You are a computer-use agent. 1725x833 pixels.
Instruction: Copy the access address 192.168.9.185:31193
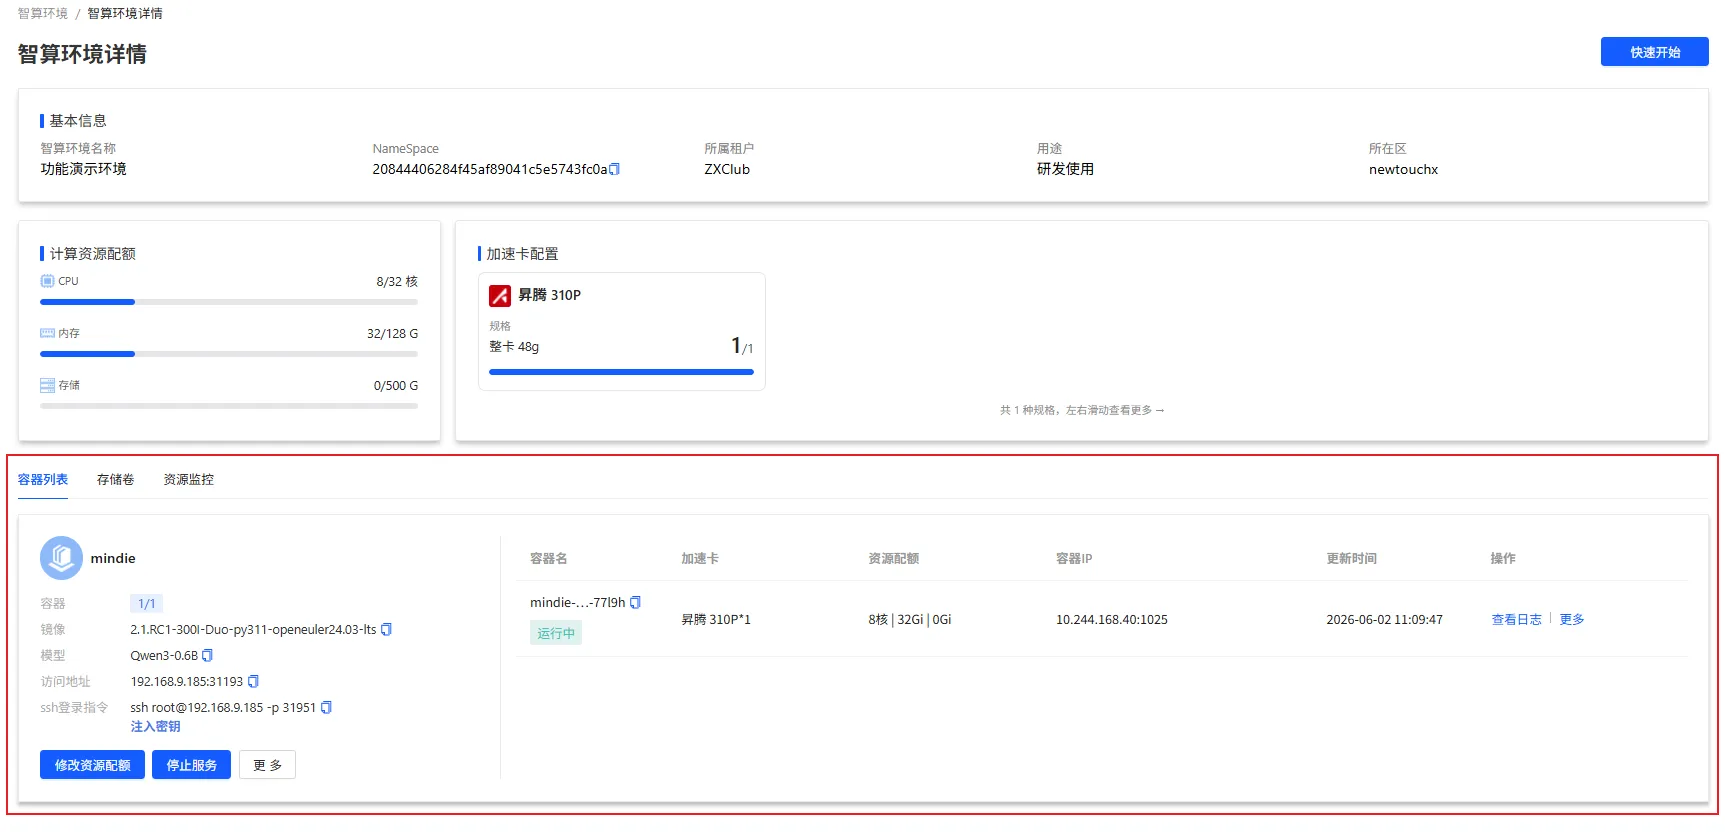(253, 681)
